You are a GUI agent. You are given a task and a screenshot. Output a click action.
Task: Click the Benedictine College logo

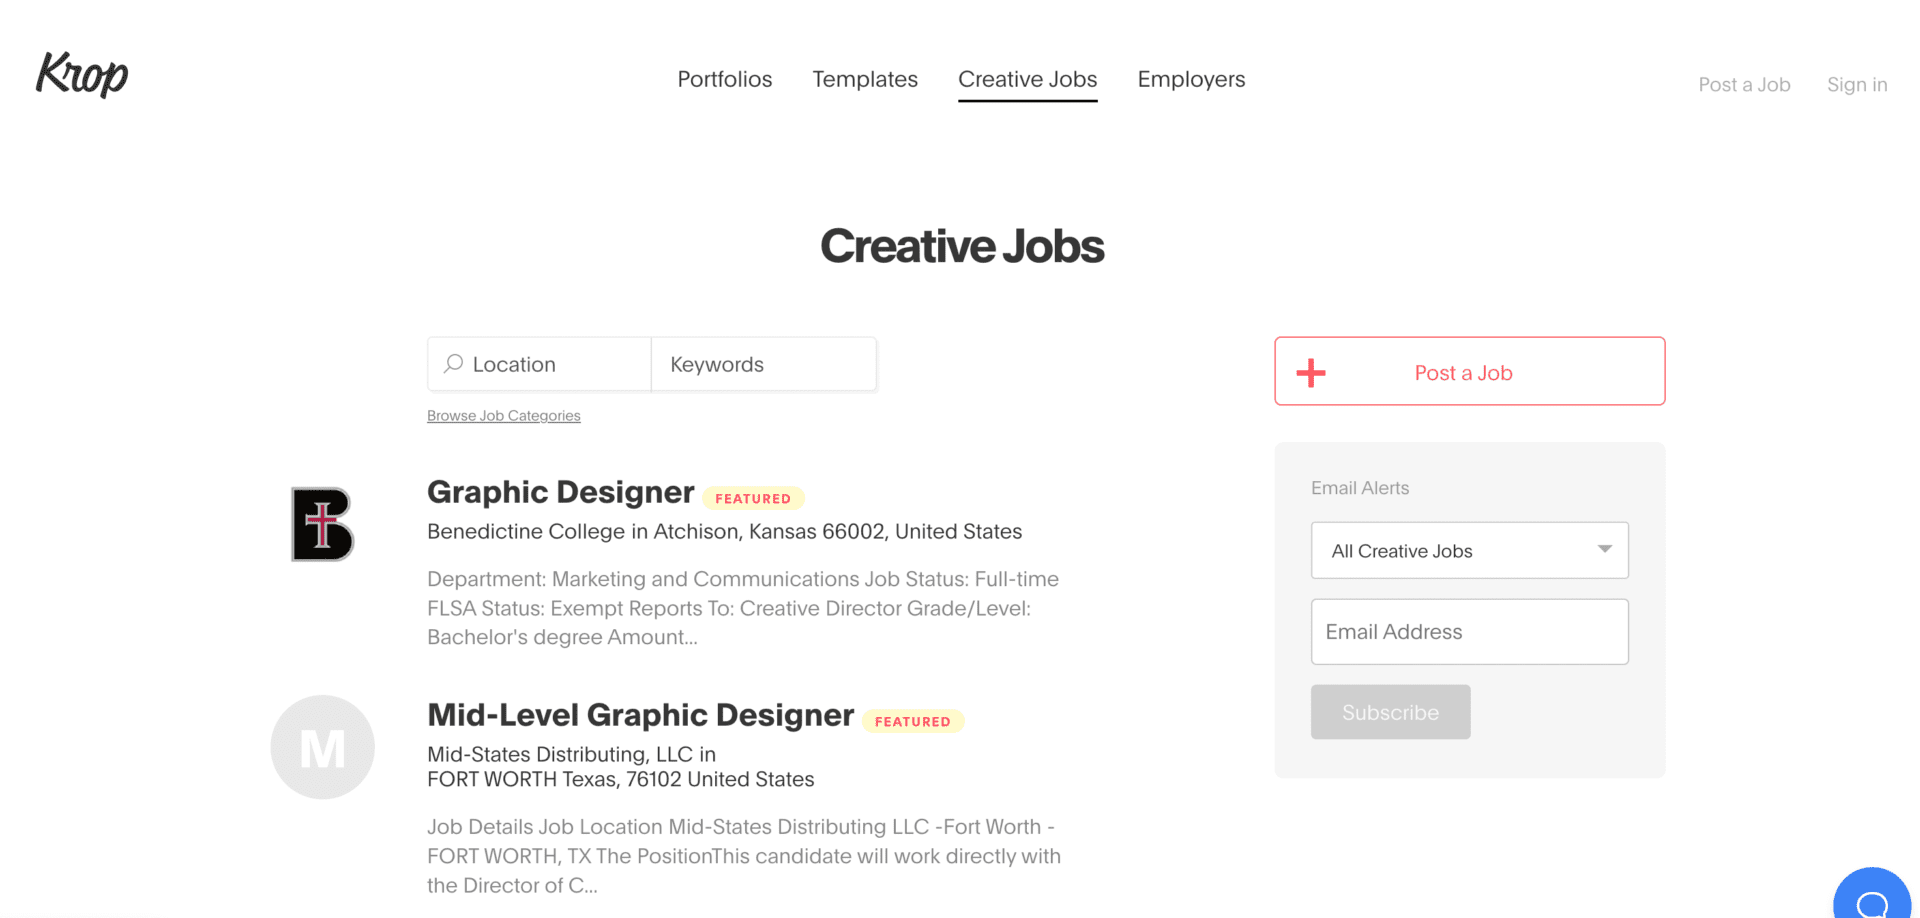pyautogui.click(x=322, y=523)
